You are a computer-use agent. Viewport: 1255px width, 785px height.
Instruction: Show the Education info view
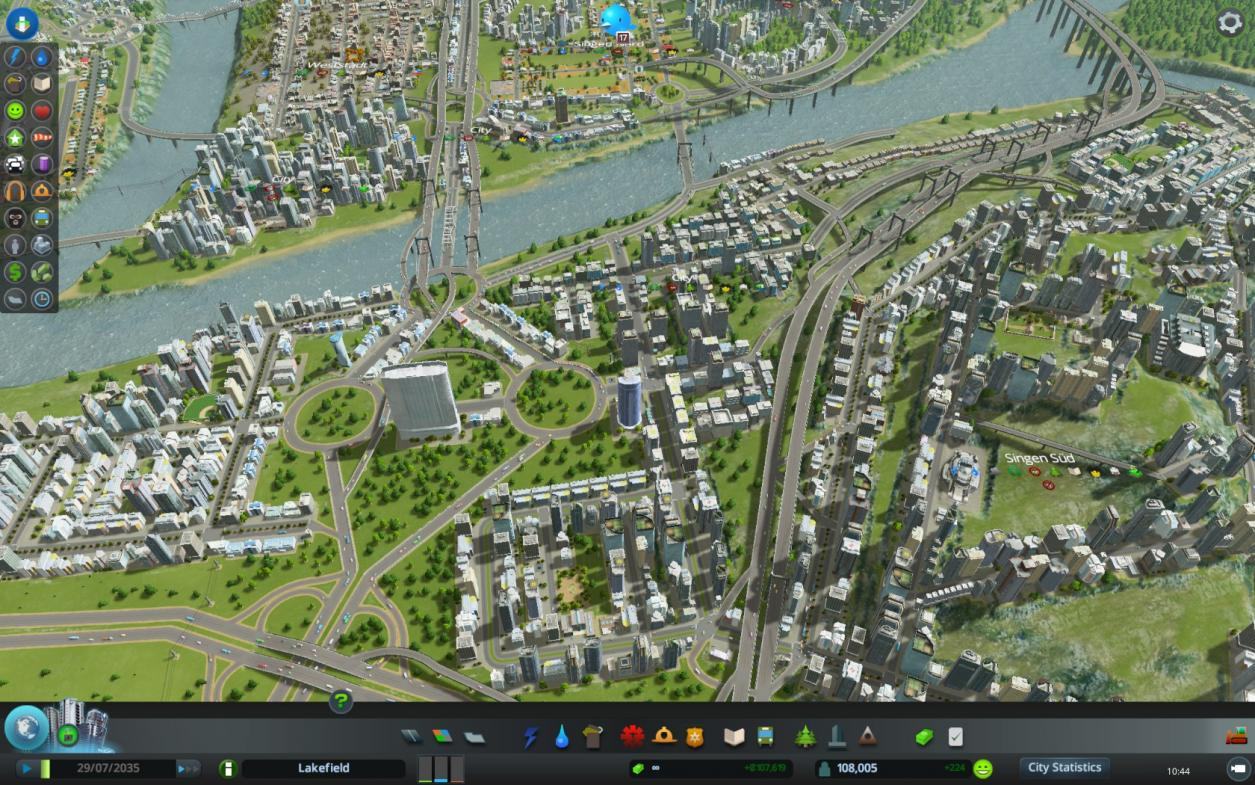tap(42, 83)
